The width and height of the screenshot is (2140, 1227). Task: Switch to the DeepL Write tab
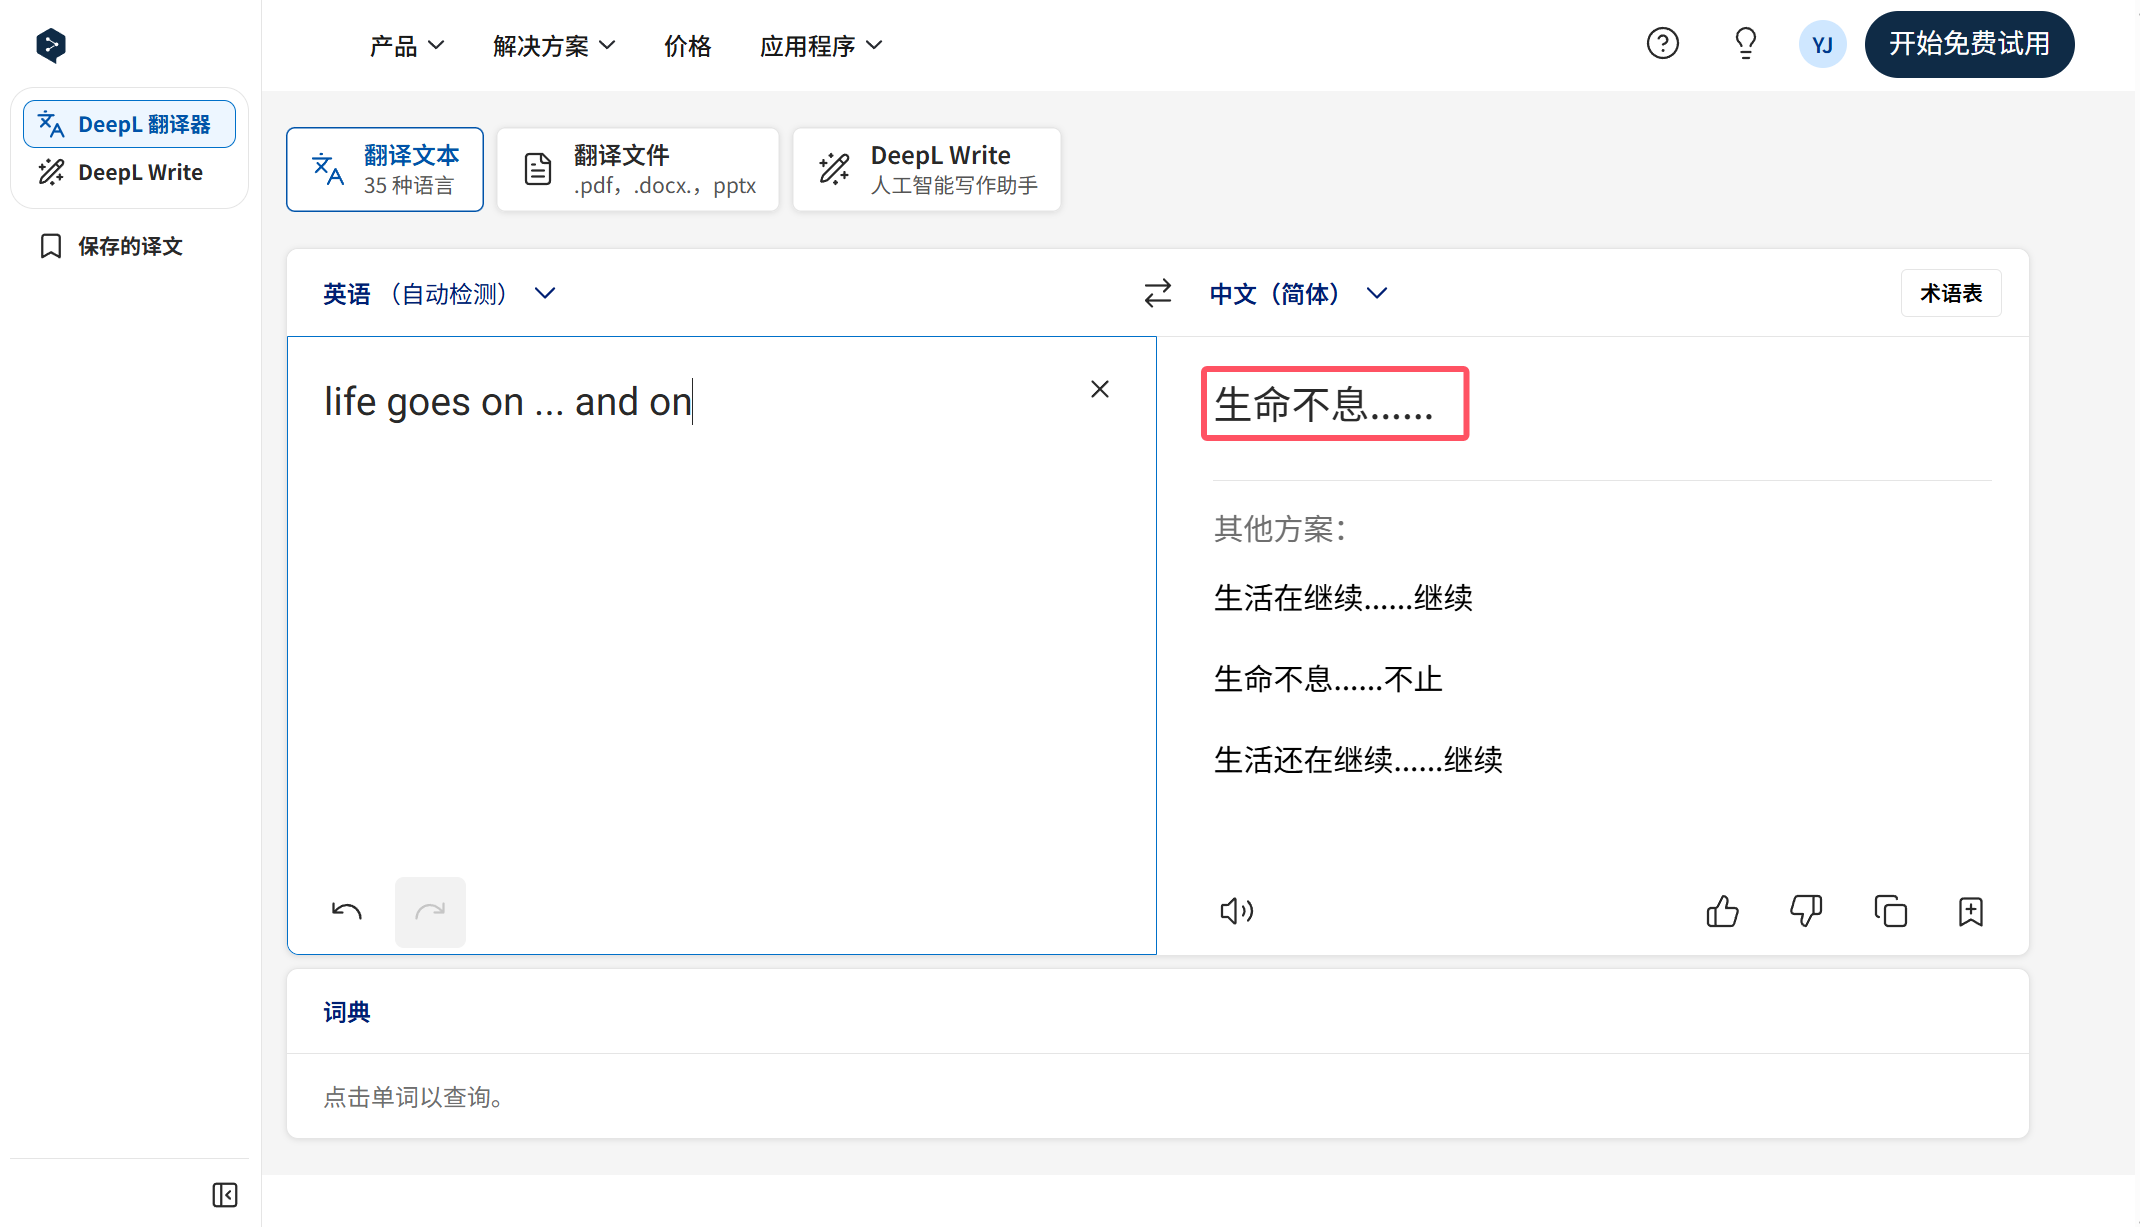tap(926, 168)
